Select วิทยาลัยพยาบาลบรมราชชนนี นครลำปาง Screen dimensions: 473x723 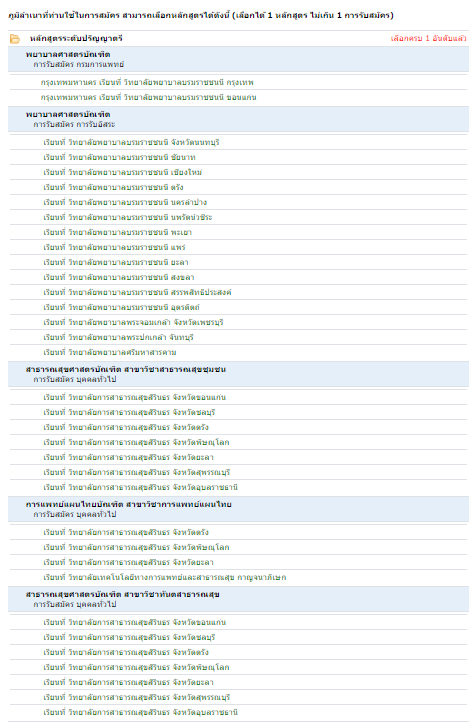(125, 202)
